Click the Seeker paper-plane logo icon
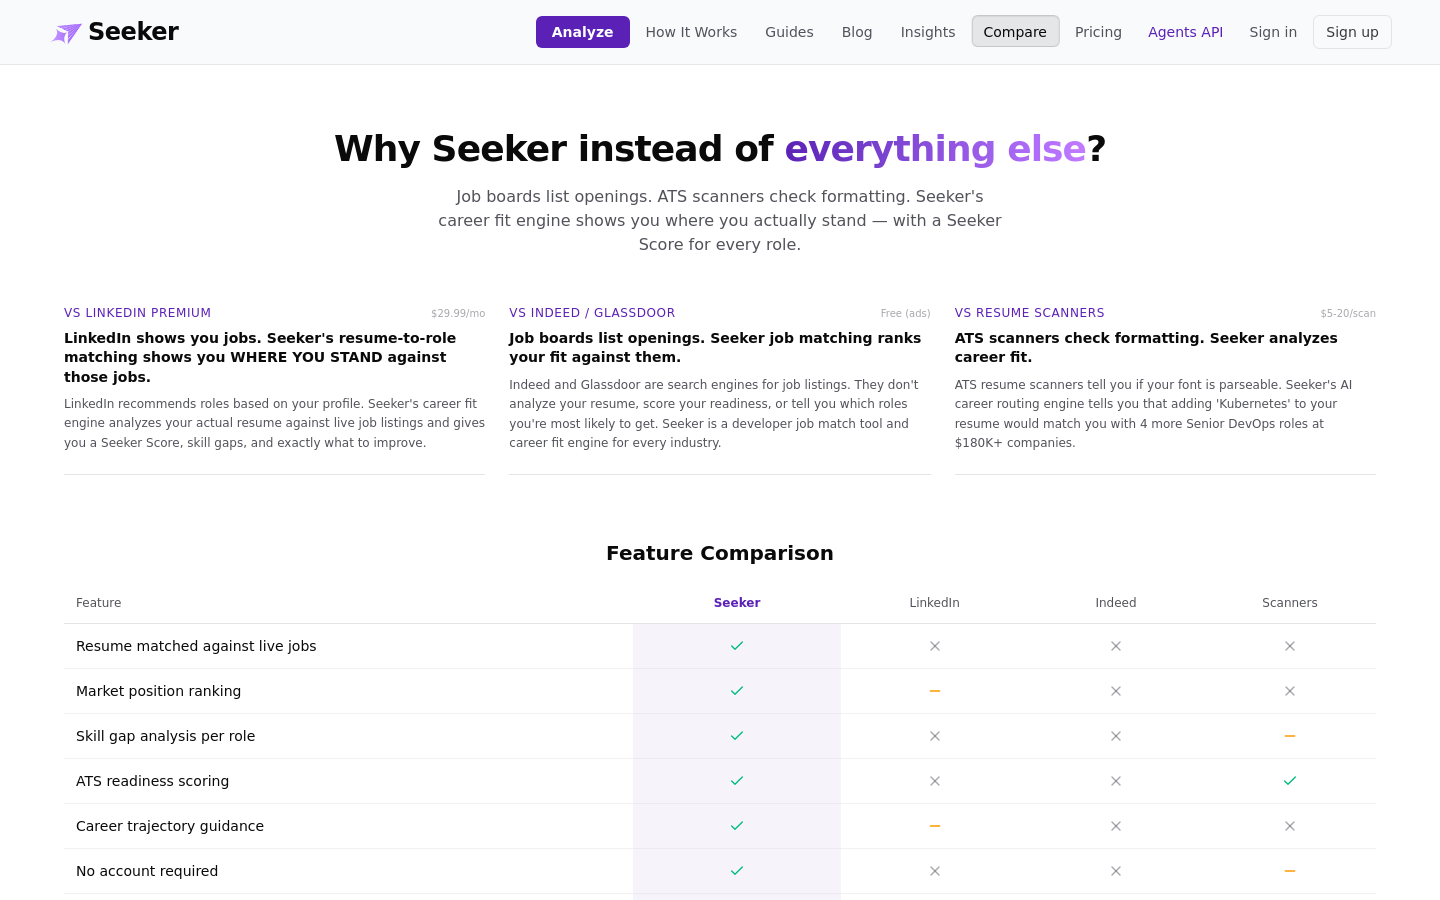The height and width of the screenshot is (900, 1440). (67, 33)
